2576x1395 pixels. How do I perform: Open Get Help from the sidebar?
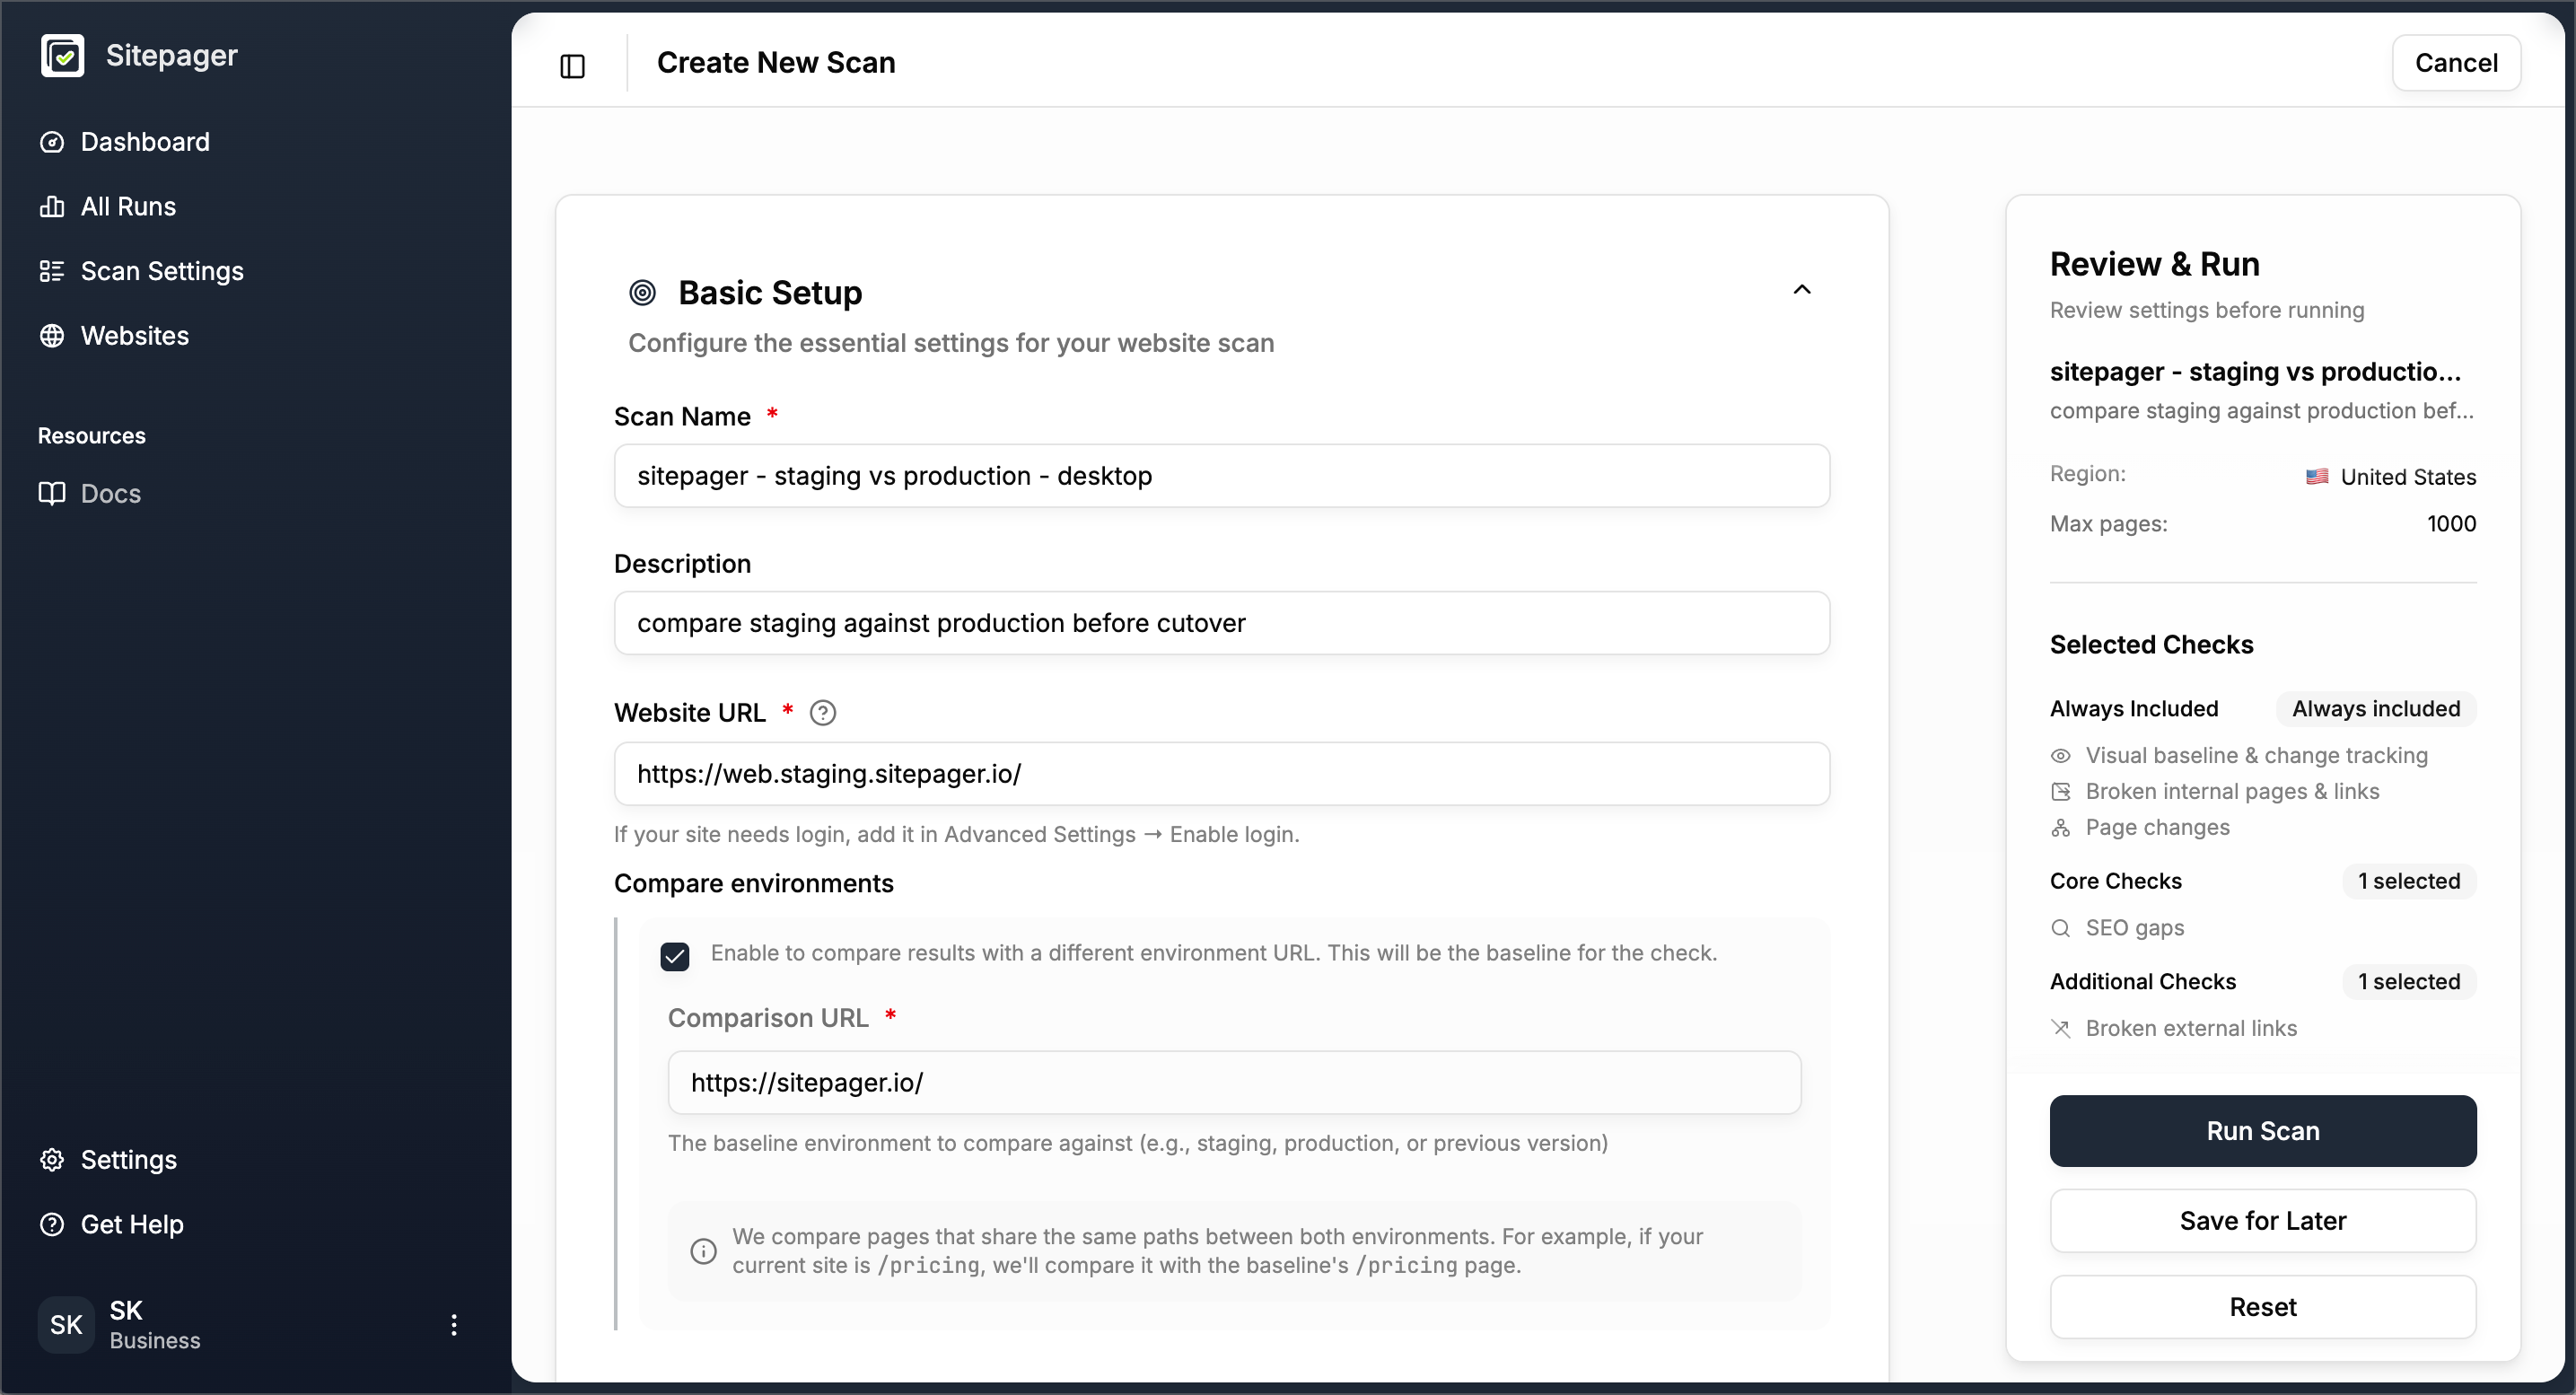pyautogui.click(x=131, y=1224)
